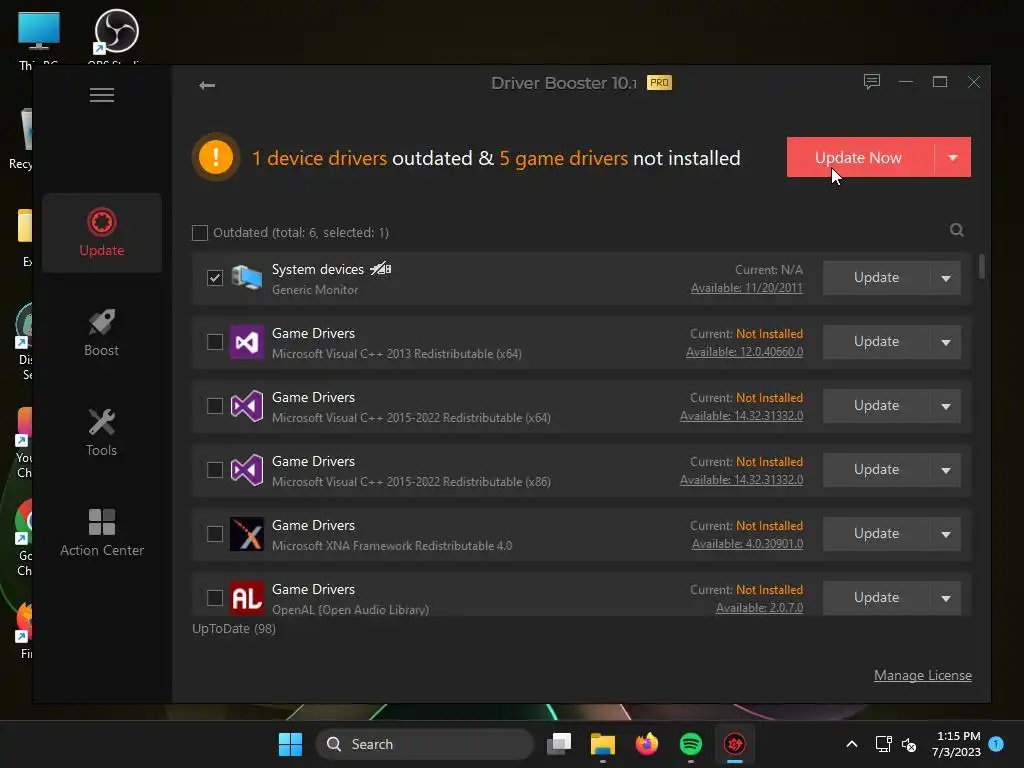Update Visual C++ 2015-2022 (x86)
Viewport: 1024px width, 768px height.
tap(876, 470)
